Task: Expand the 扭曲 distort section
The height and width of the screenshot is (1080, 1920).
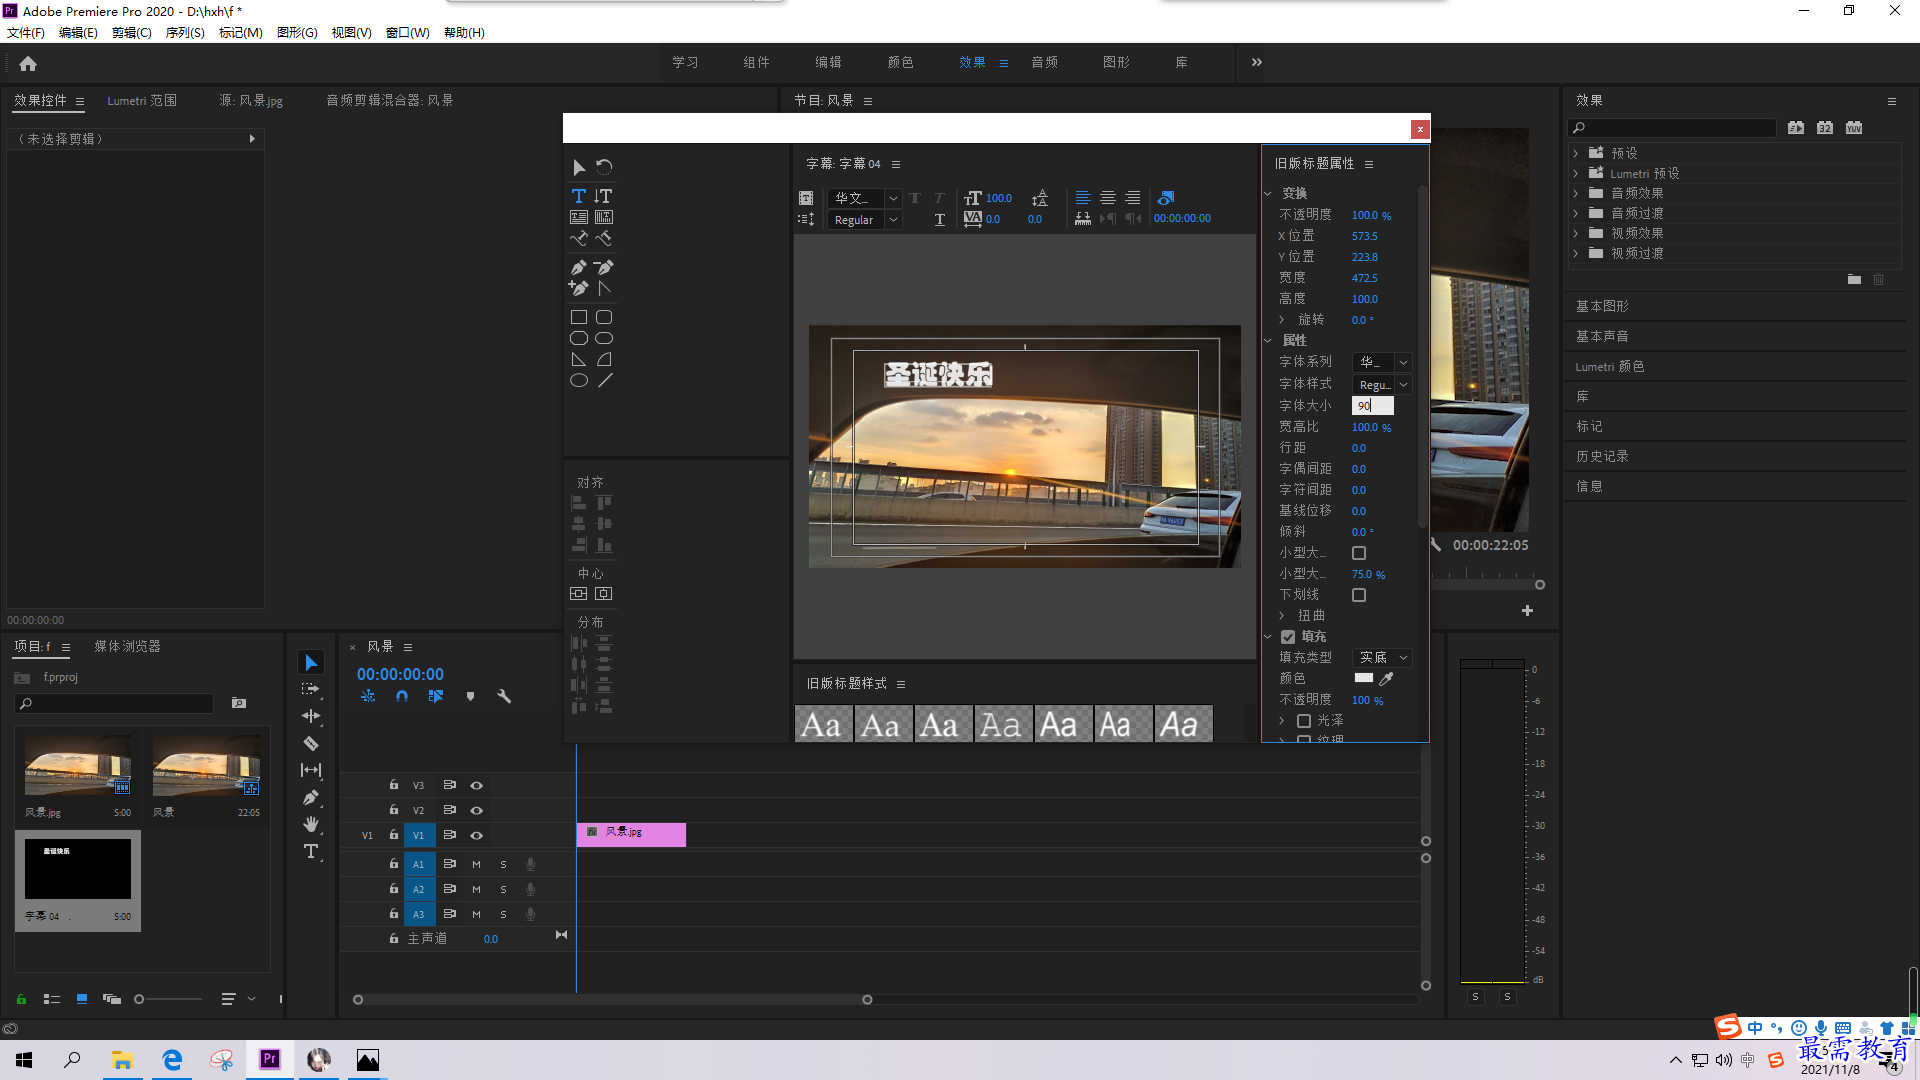Action: click(1282, 616)
